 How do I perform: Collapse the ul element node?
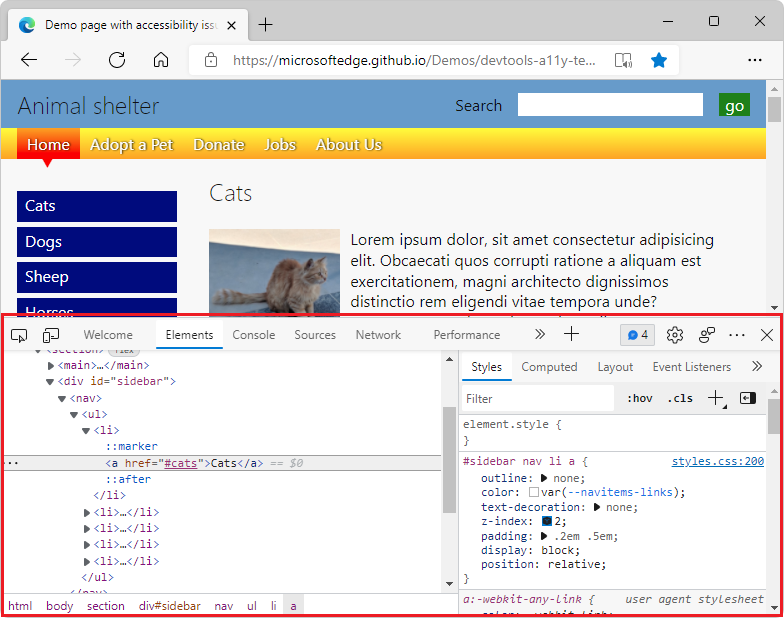[74, 414]
